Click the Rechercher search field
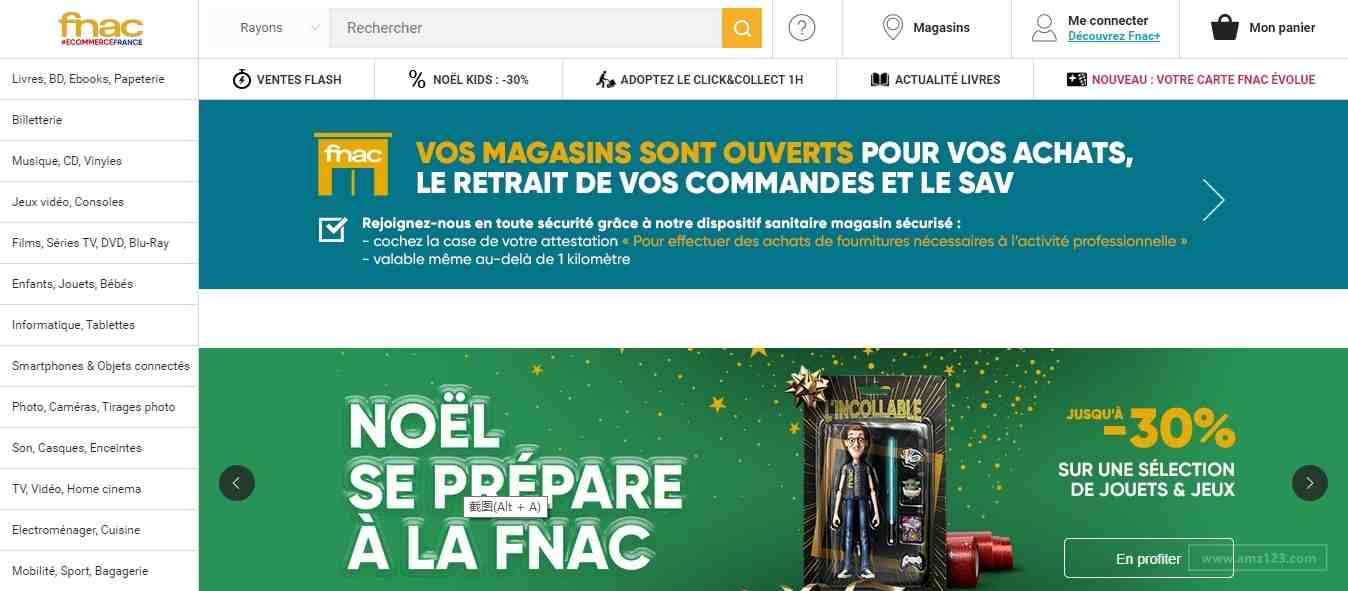Screen dimensions: 1348x591 [x=525, y=28]
